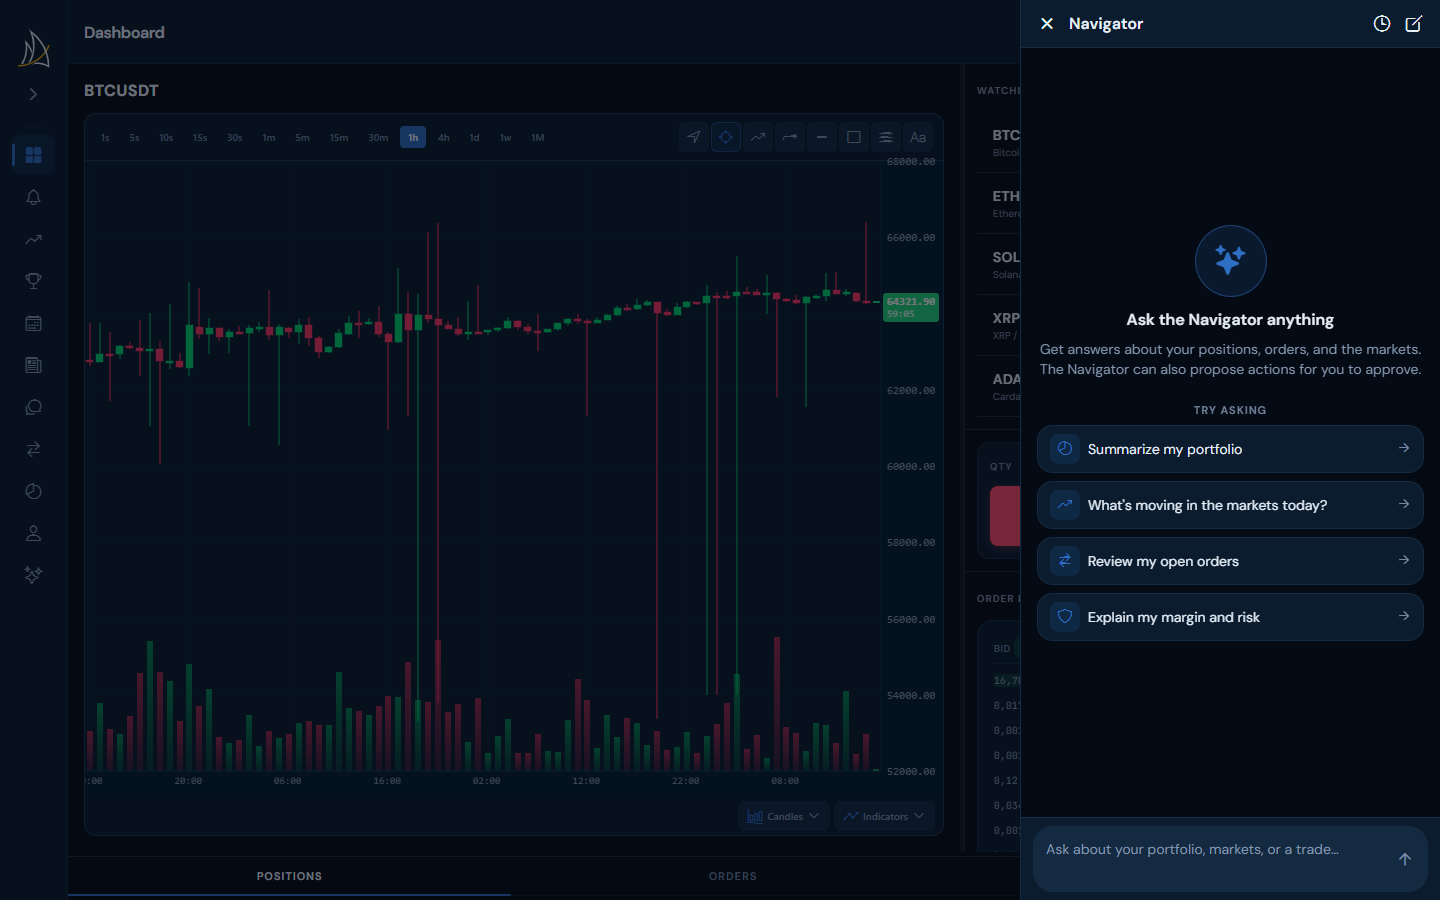Open the trophy icon in sidebar
1440x900 pixels.
[33, 281]
